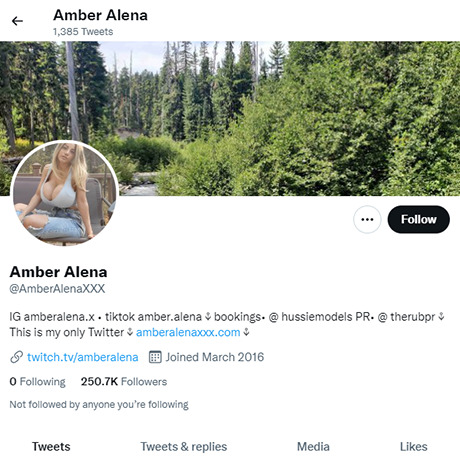The height and width of the screenshot is (460, 460).
Task: Open the twitch.tv/amberalena link
Action: point(83,357)
